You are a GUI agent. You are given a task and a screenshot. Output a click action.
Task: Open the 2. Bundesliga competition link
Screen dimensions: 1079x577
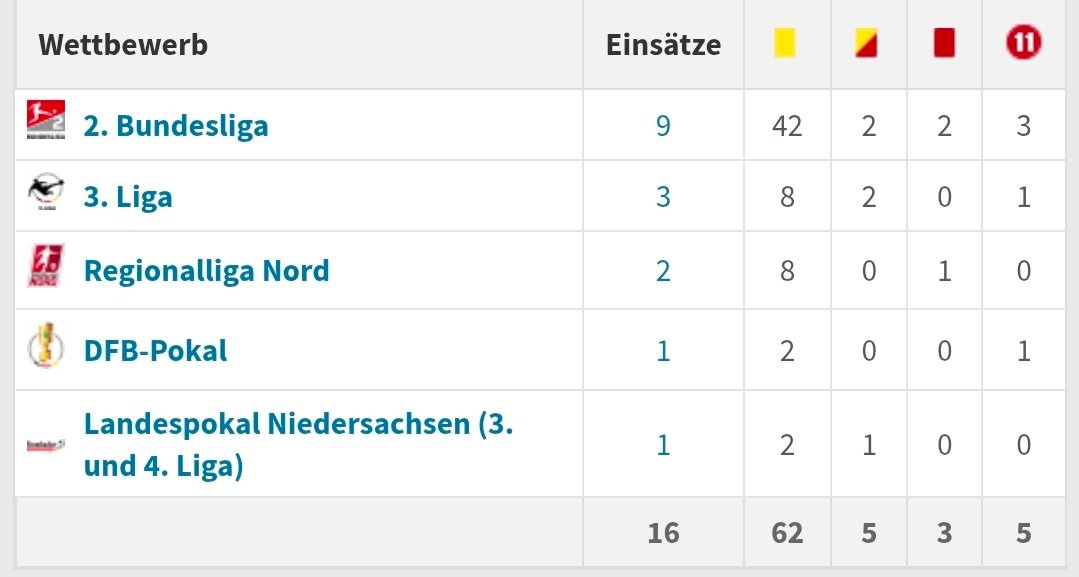176,126
